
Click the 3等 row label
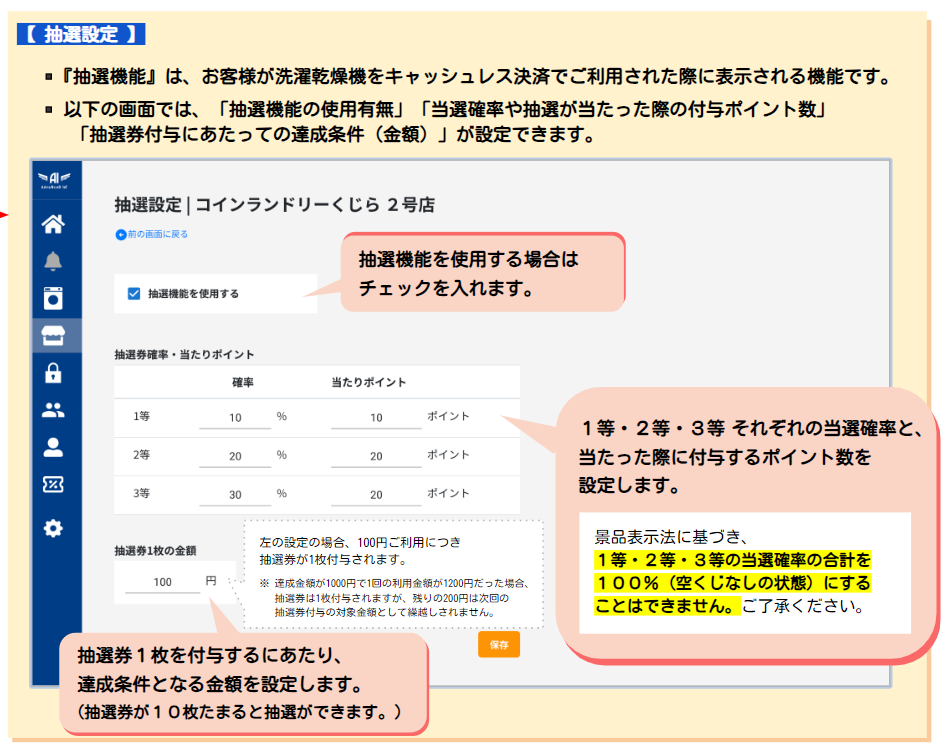(142, 493)
